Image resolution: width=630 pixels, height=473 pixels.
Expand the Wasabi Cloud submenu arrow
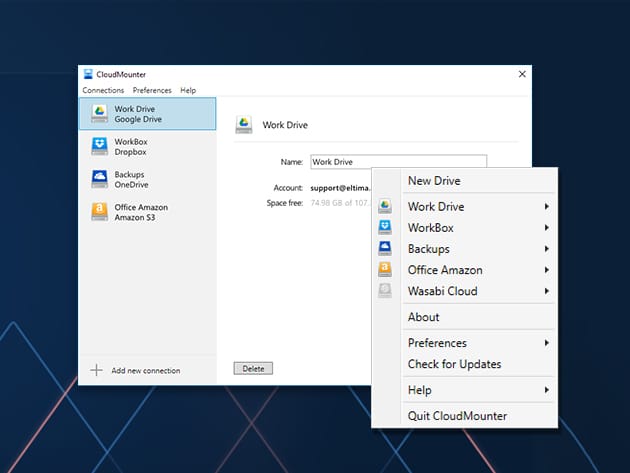pyautogui.click(x=546, y=291)
